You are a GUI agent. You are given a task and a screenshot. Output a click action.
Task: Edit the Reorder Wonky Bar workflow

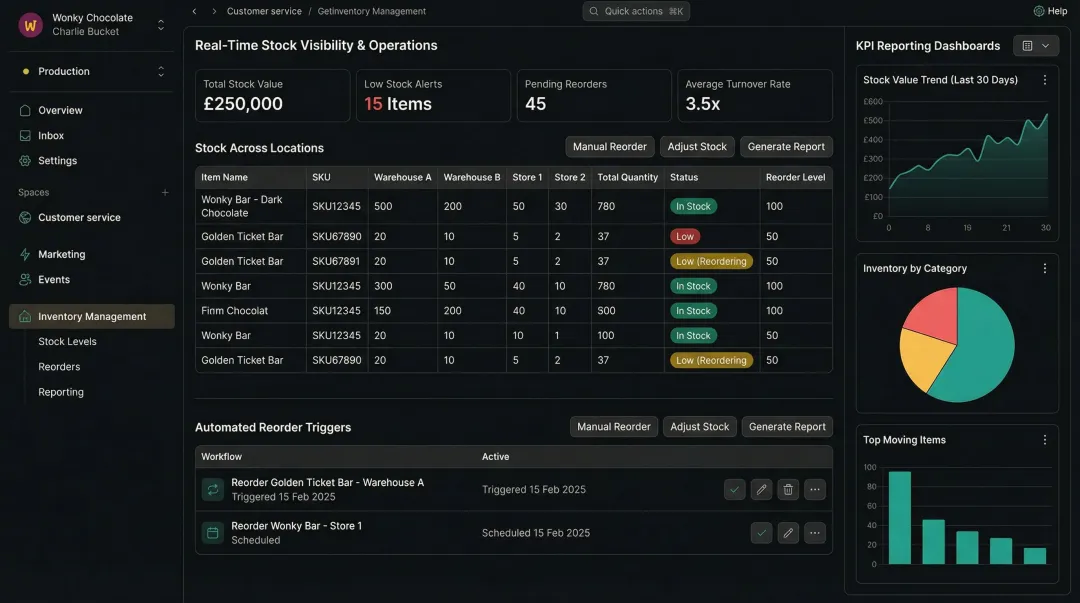(788, 533)
